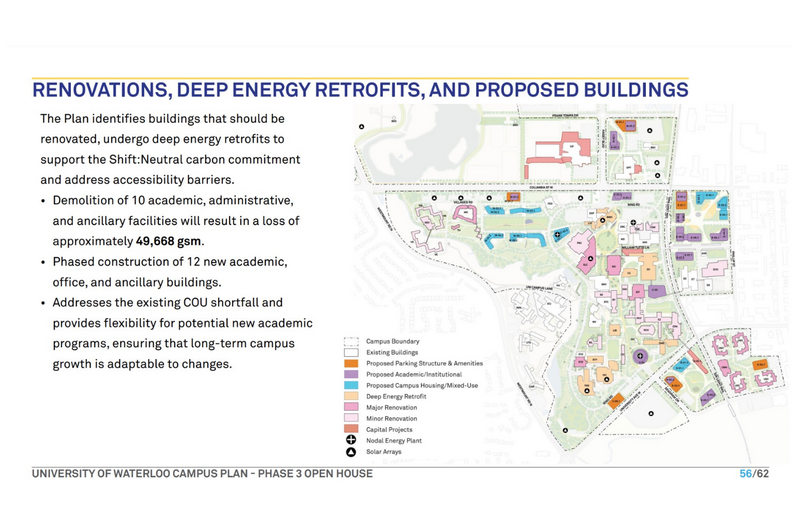Image resolution: width=797 pixels, height=532 pixels.
Task: Click the slide title heading text
Action: tap(360, 90)
